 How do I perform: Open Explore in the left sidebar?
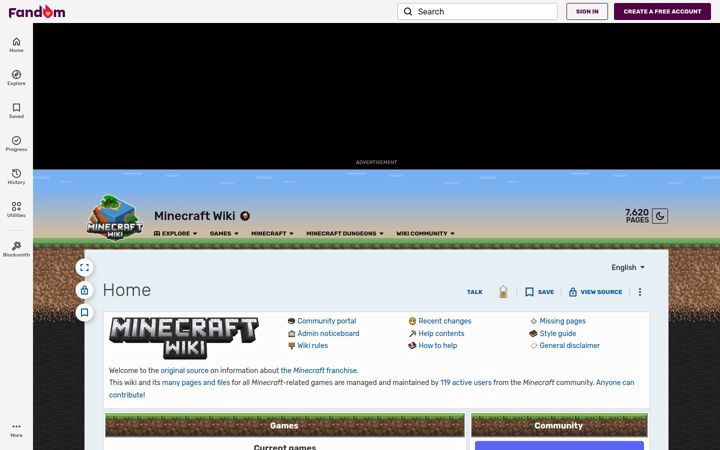pos(16,78)
